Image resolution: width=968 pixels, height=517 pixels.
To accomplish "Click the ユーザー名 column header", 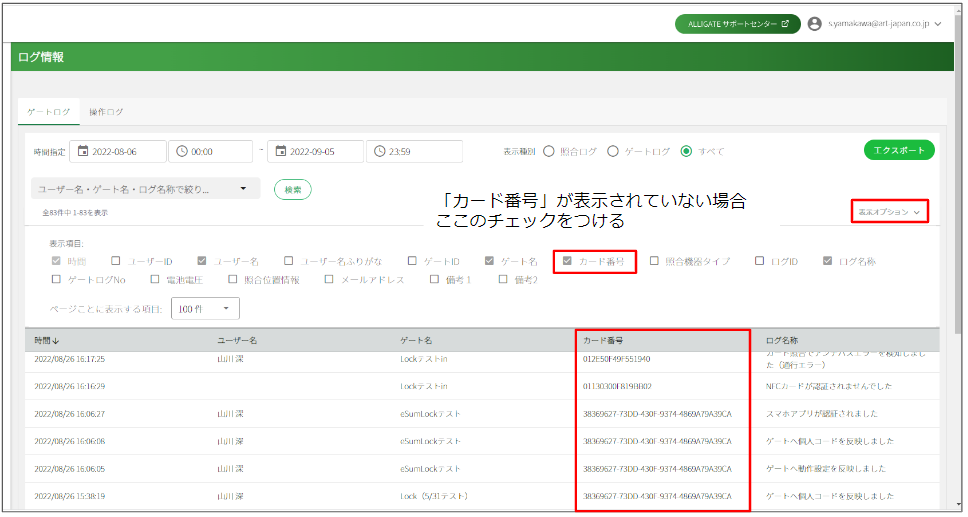I will [x=237, y=341].
